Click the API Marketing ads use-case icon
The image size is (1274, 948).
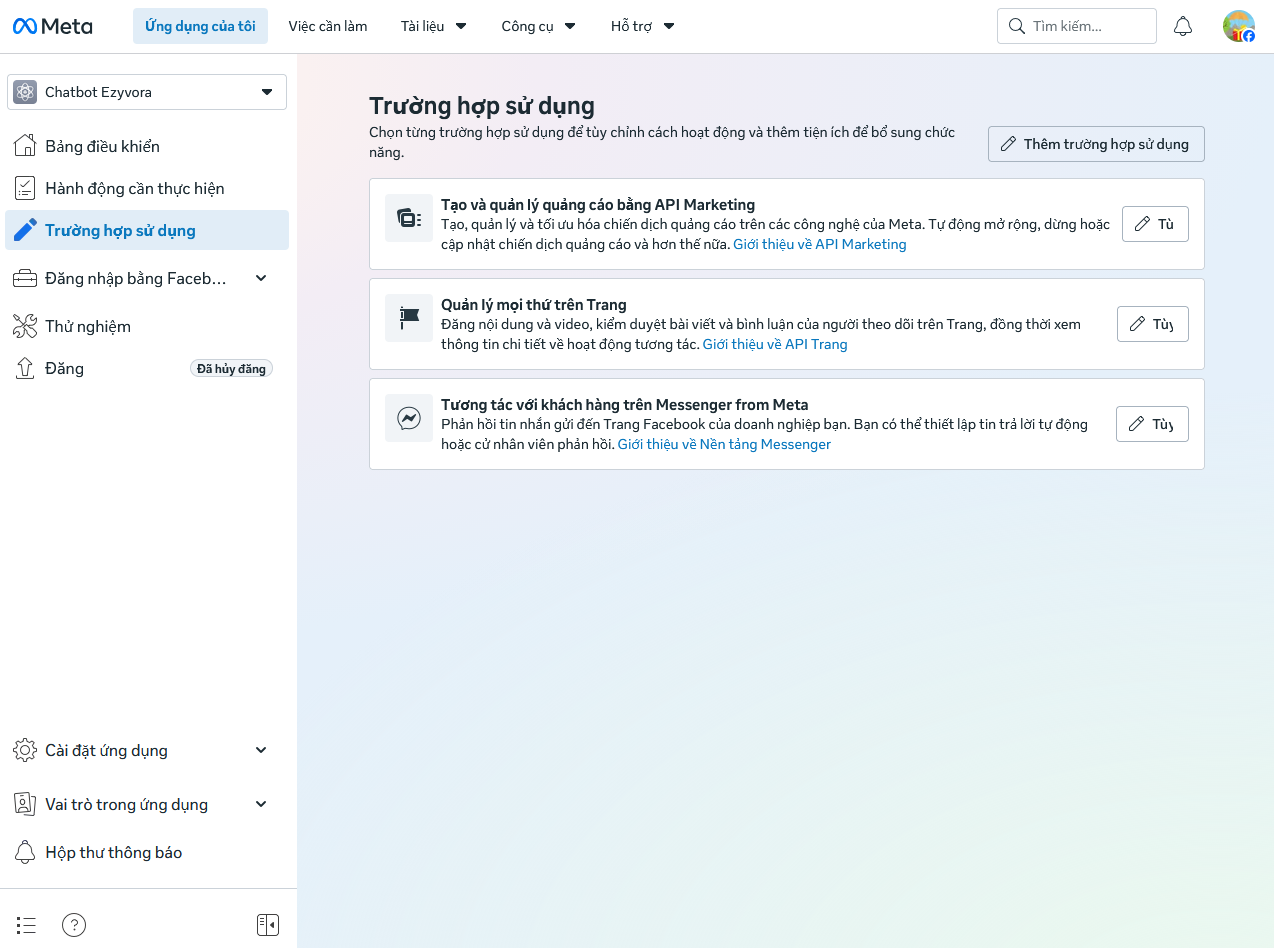click(409, 218)
